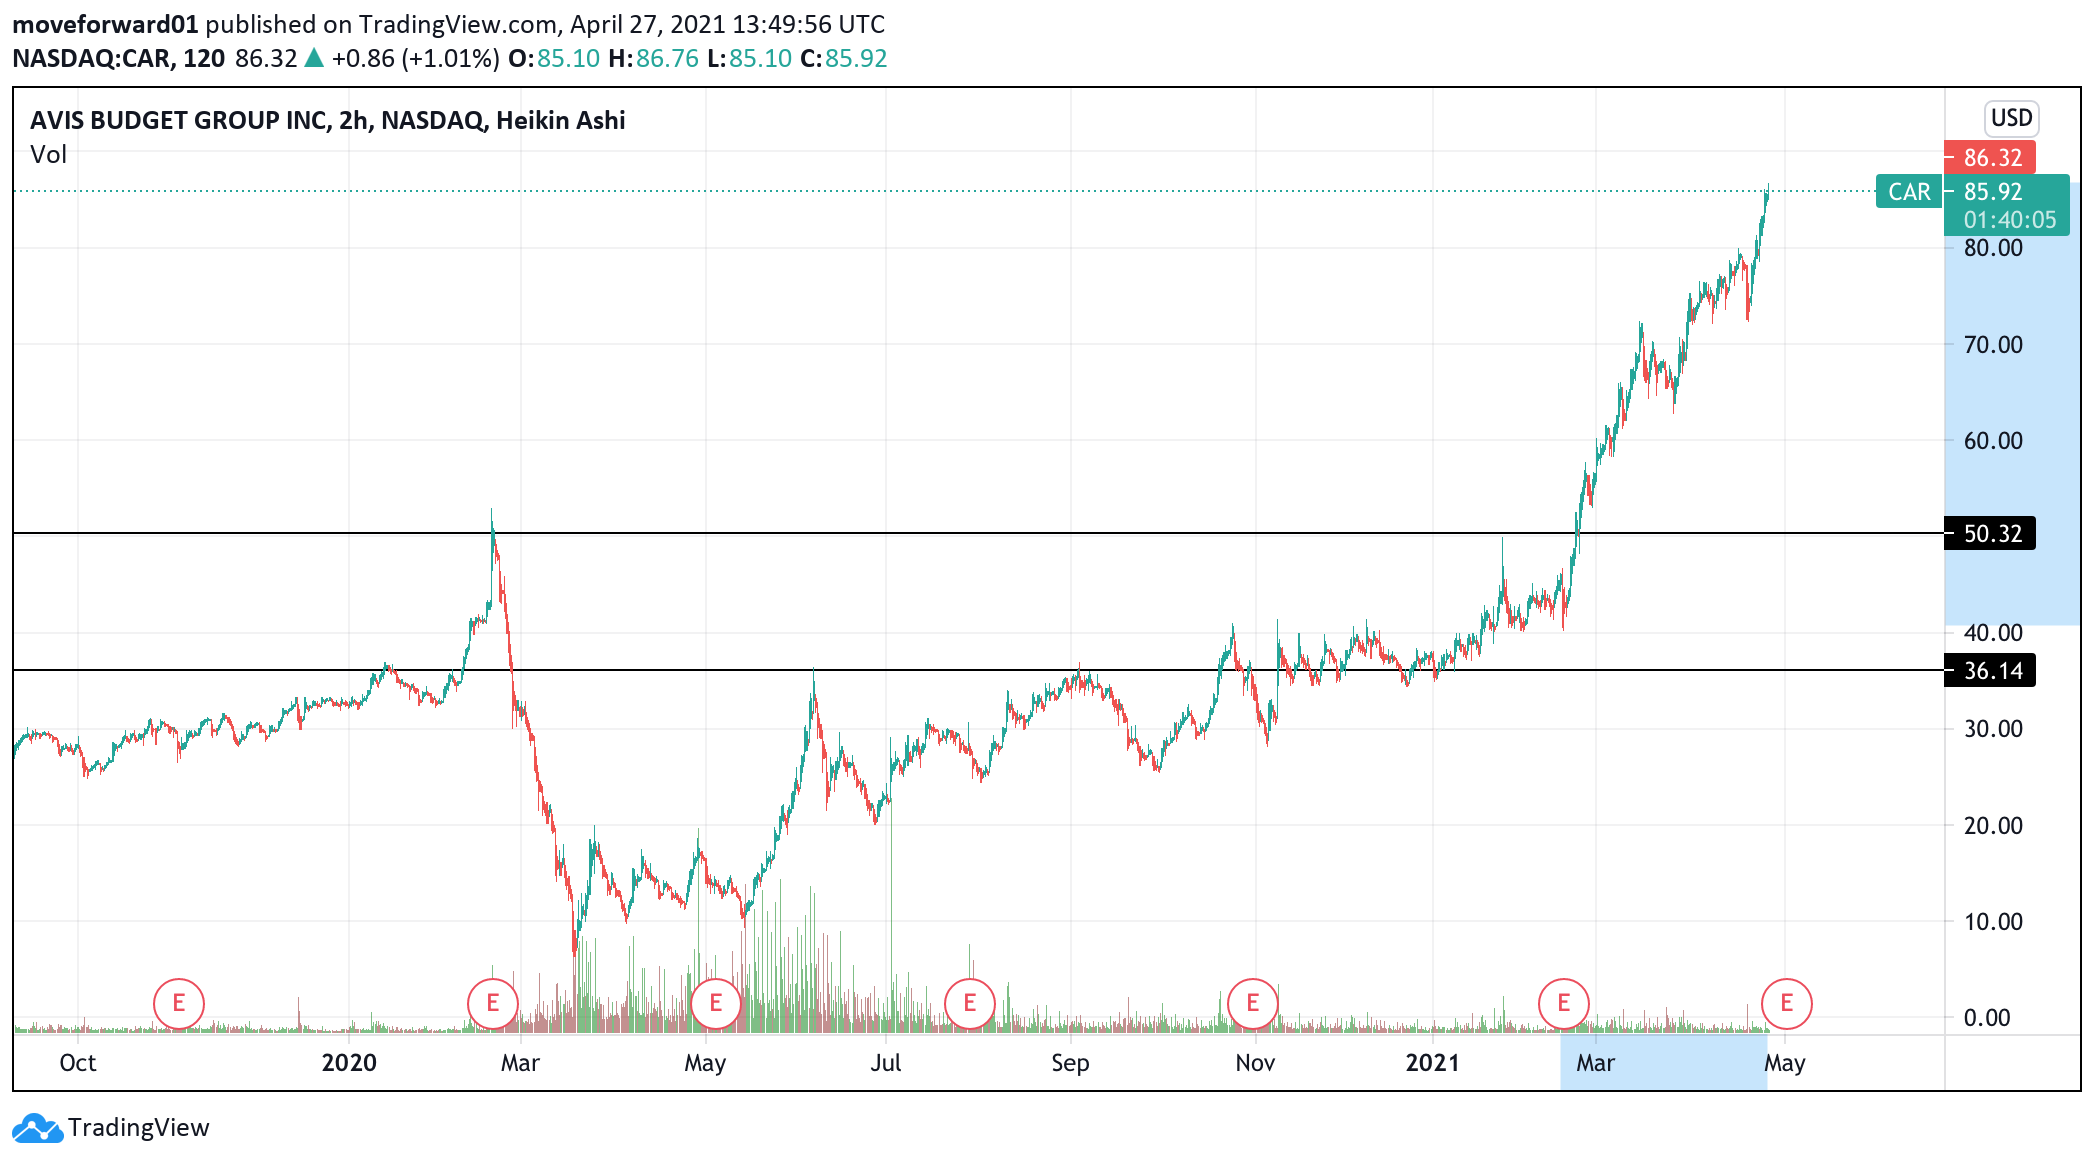Click the earnings marker at May 2021
The image size is (2094, 1164).
[x=1787, y=1003]
